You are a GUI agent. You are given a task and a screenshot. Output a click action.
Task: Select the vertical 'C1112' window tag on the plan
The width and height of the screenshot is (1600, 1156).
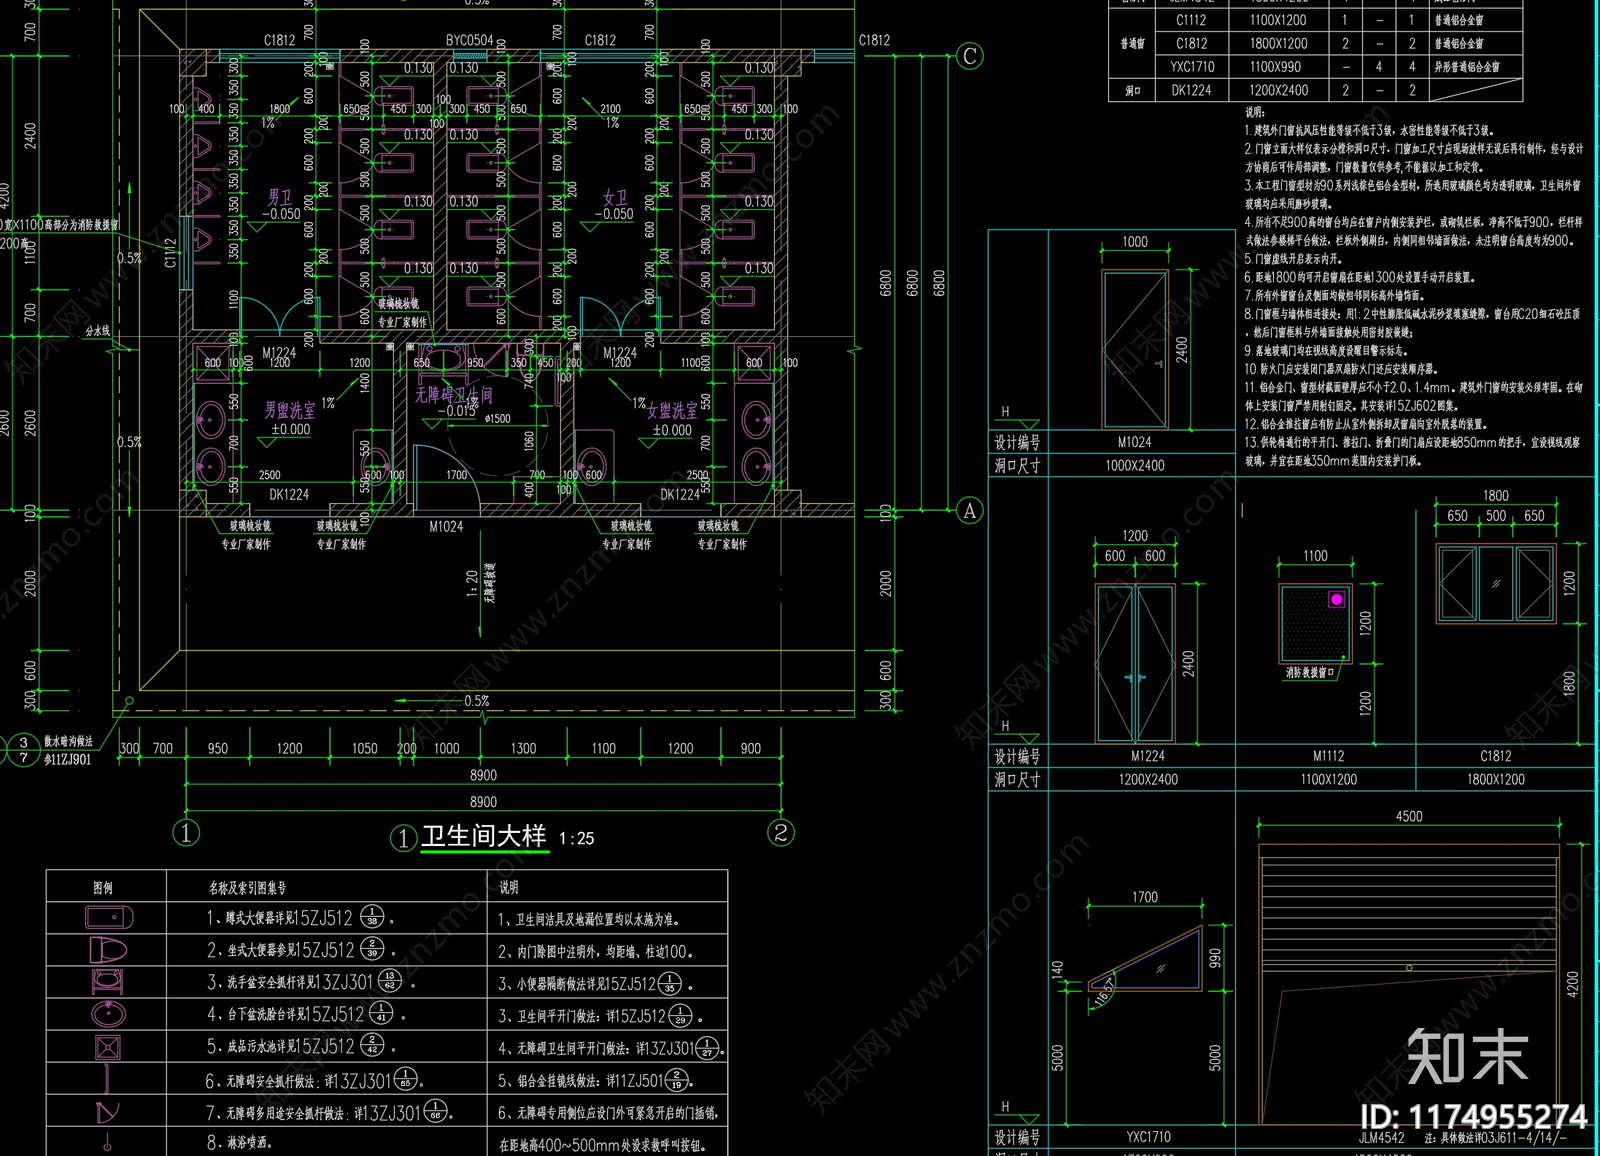[x=170, y=252]
